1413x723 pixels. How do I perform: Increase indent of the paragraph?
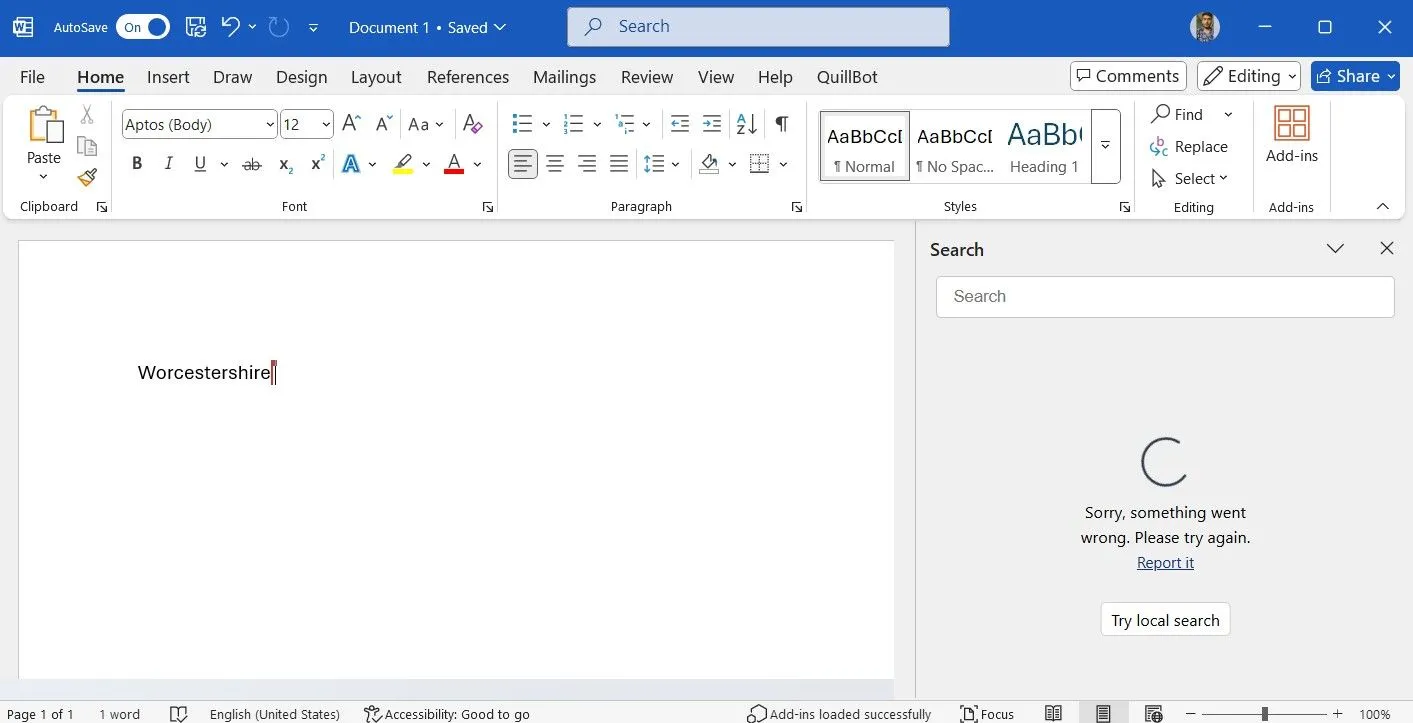[712, 124]
